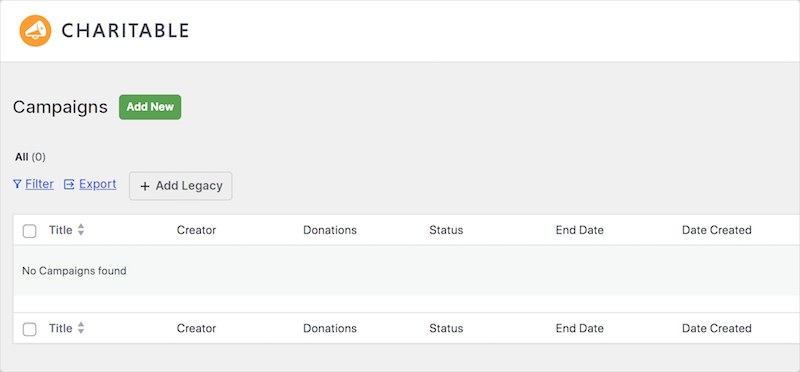Click the Export link
Image resolution: width=800 pixels, height=372 pixels.
(97, 184)
